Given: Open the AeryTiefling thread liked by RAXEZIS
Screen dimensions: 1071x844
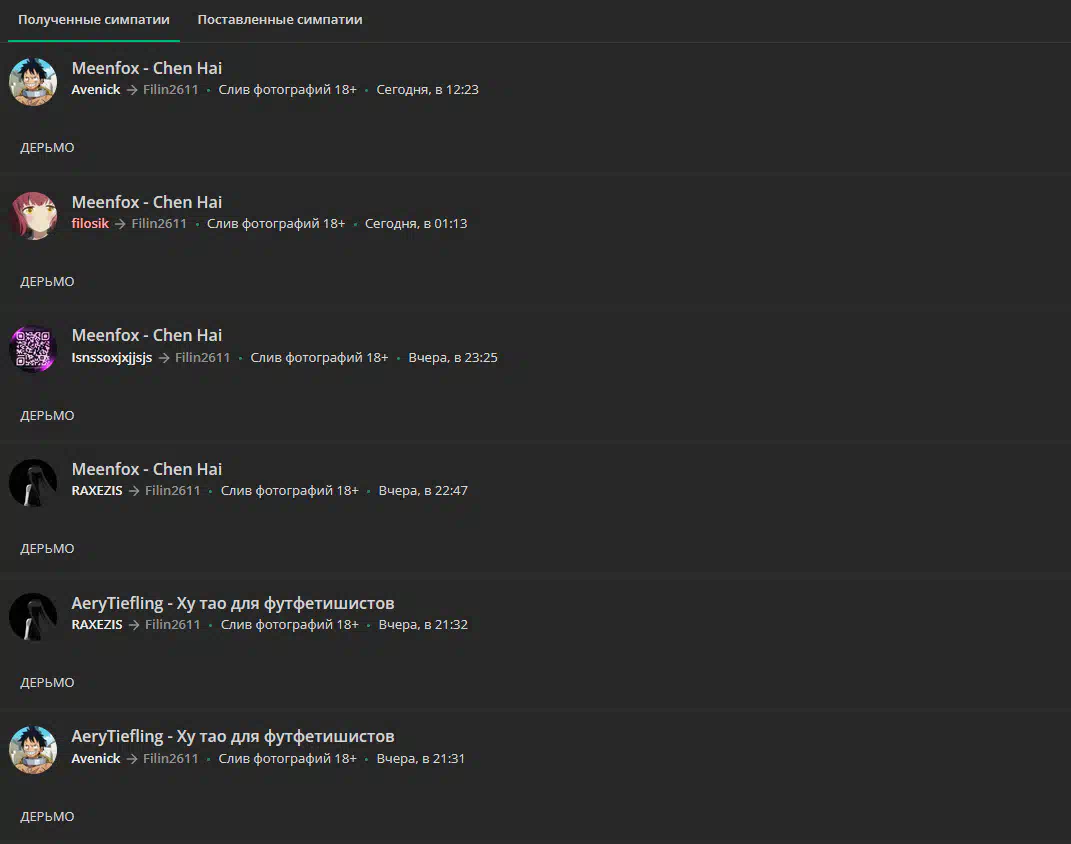Looking at the screenshot, I should click(x=233, y=603).
